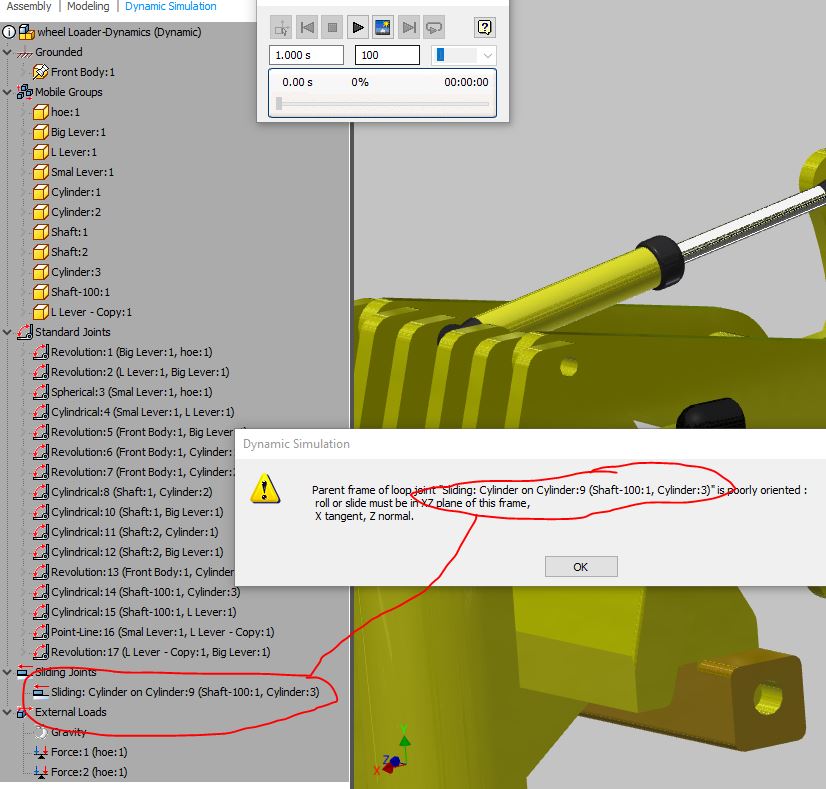Image resolution: width=826 pixels, height=789 pixels.
Task: Collapse the Grounded tree node
Action: [x=9, y=52]
